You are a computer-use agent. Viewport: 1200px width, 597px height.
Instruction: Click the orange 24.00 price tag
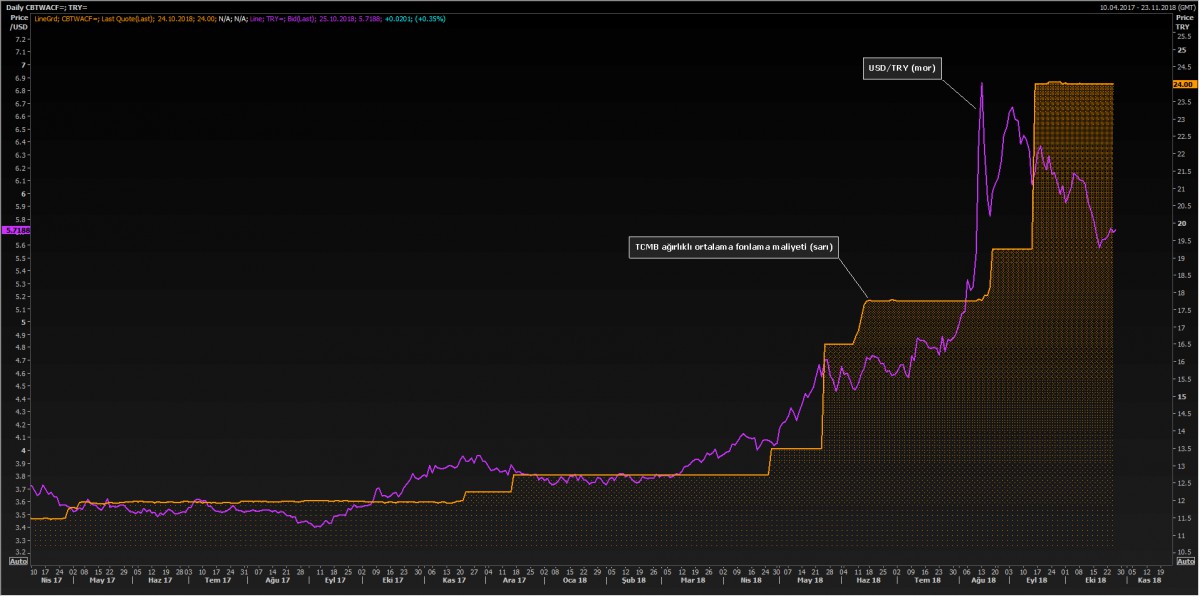[x=1183, y=85]
